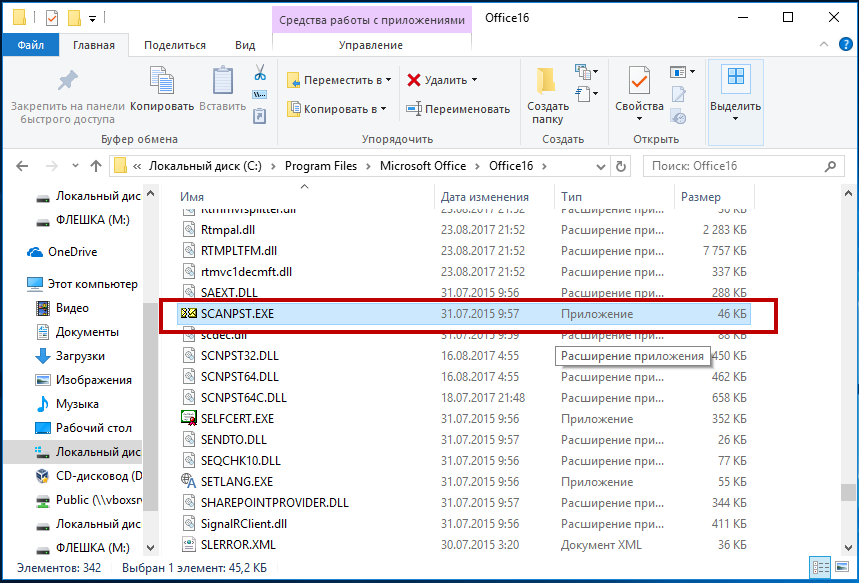Click the Копировать clipboard button
The height and width of the screenshot is (583, 859).
click(162, 89)
